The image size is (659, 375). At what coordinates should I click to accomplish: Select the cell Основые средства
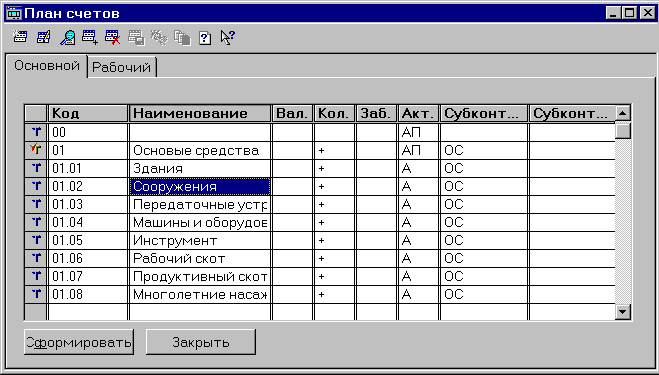(x=200, y=150)
